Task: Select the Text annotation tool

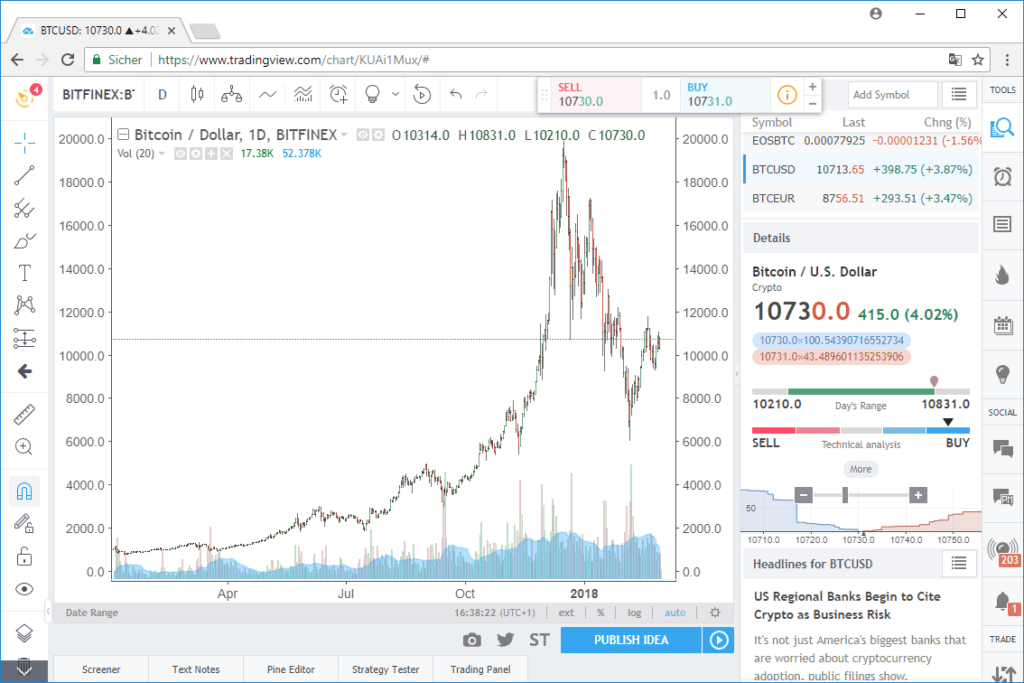Action: [24, 273]
